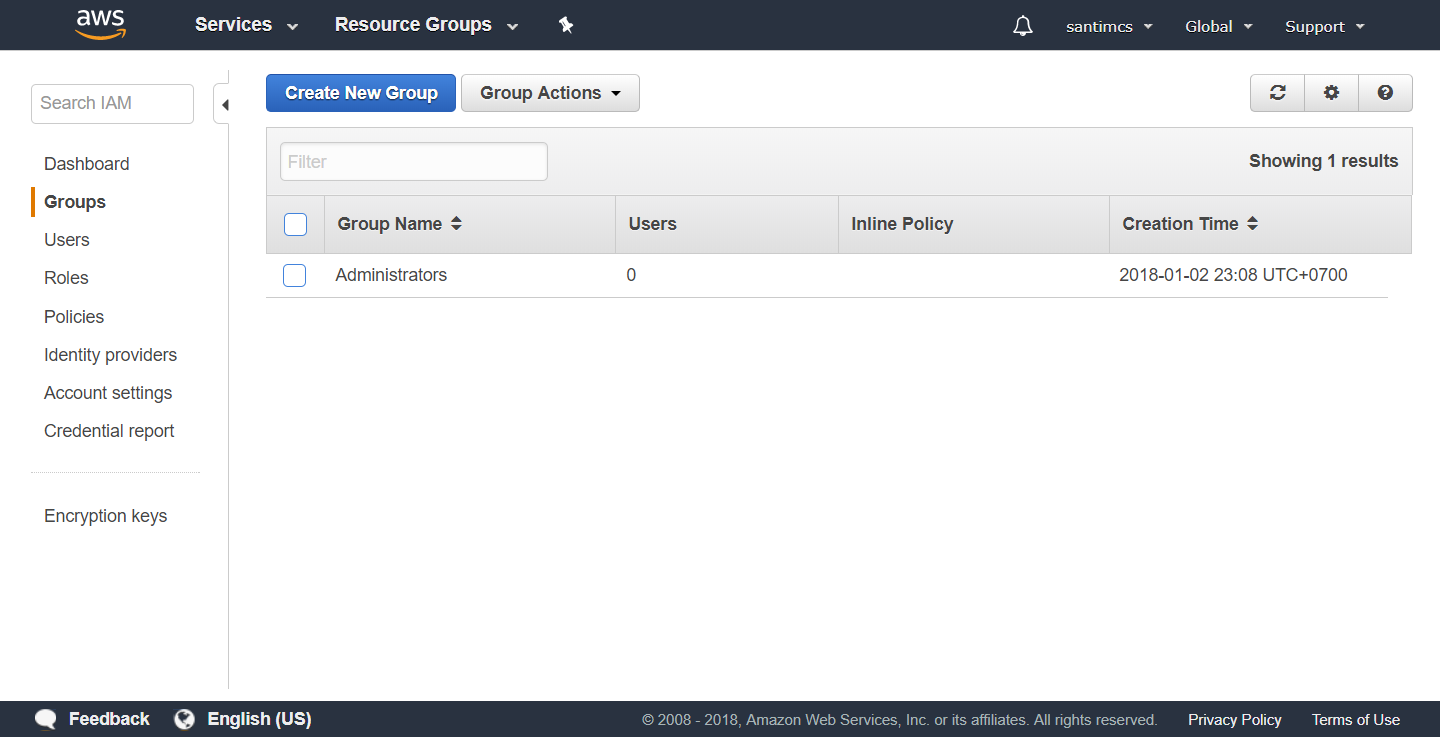The width and height of the screenshot is (1440, 737).
Task: Select all groups header checkbox
Action: click(x=295, y=224)
